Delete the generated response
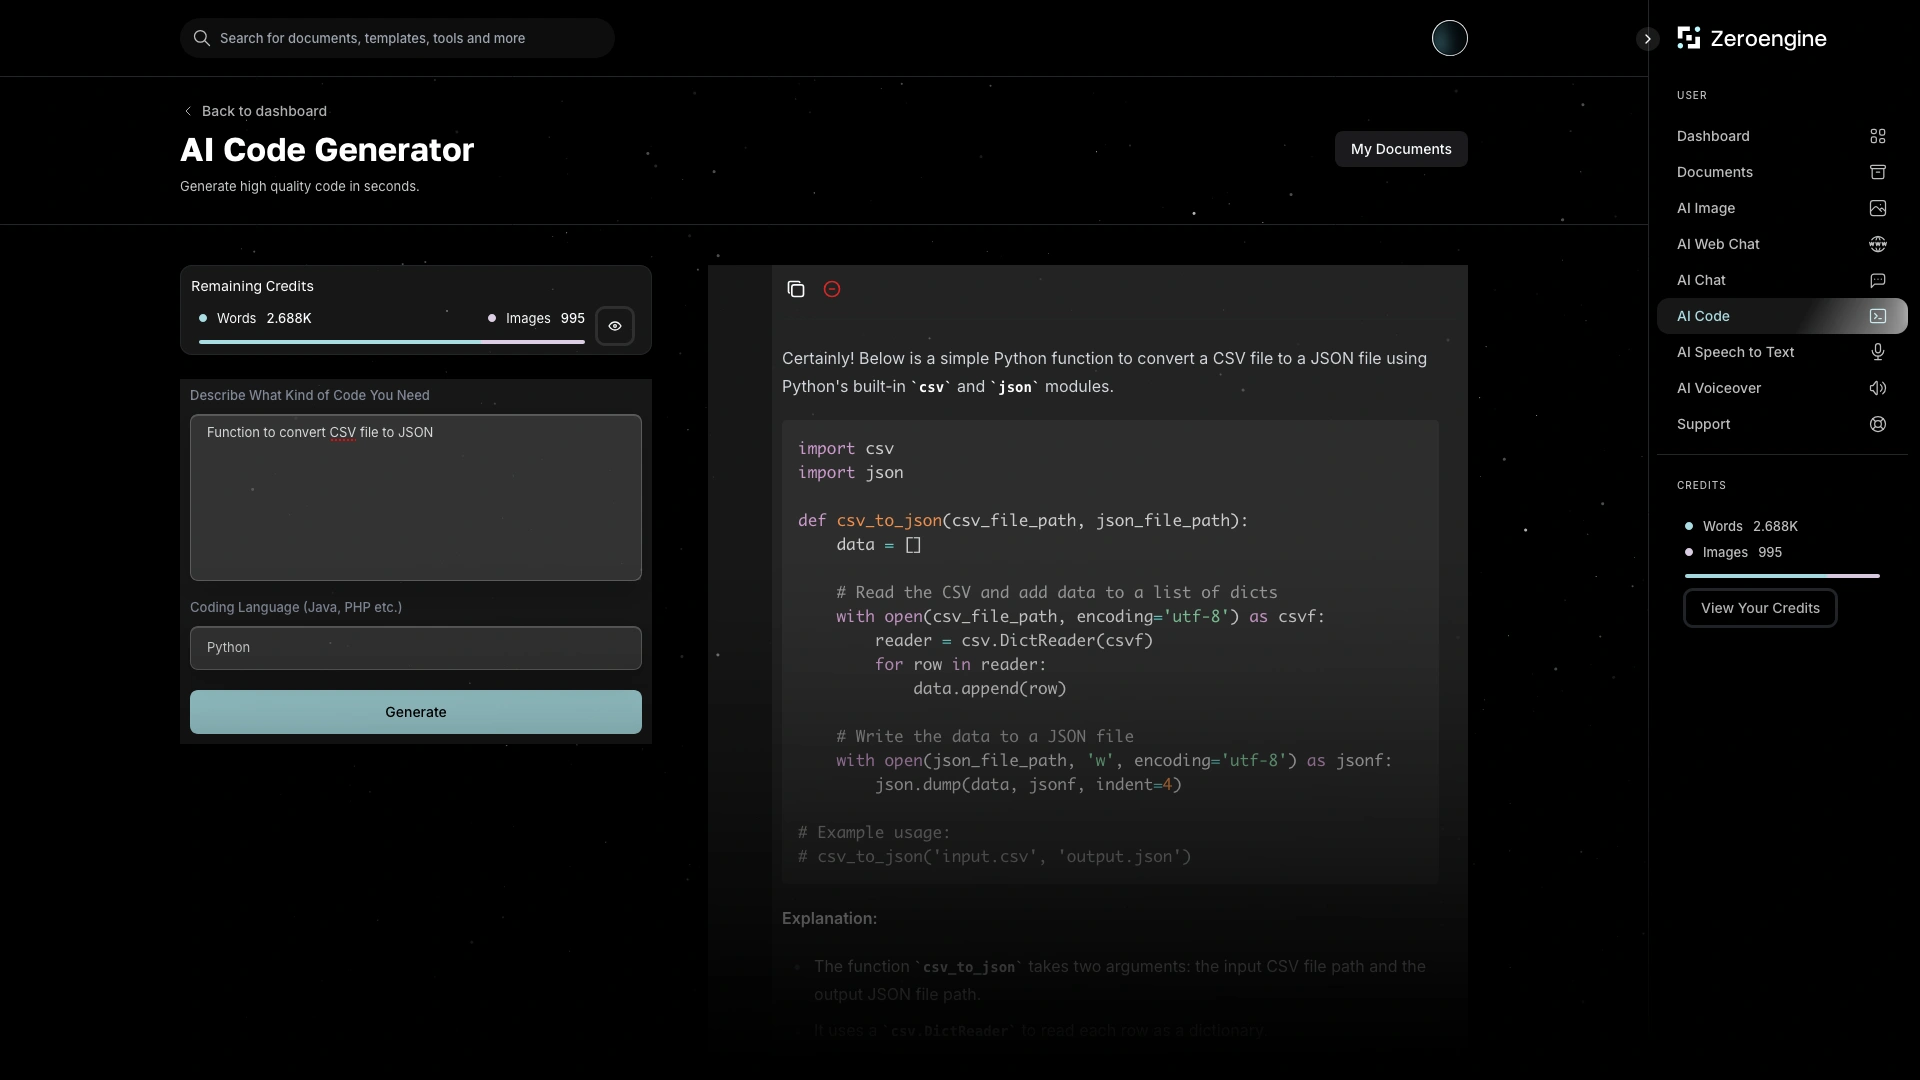The height and width of the screenshot is (1080, 1920). (832, 289)
